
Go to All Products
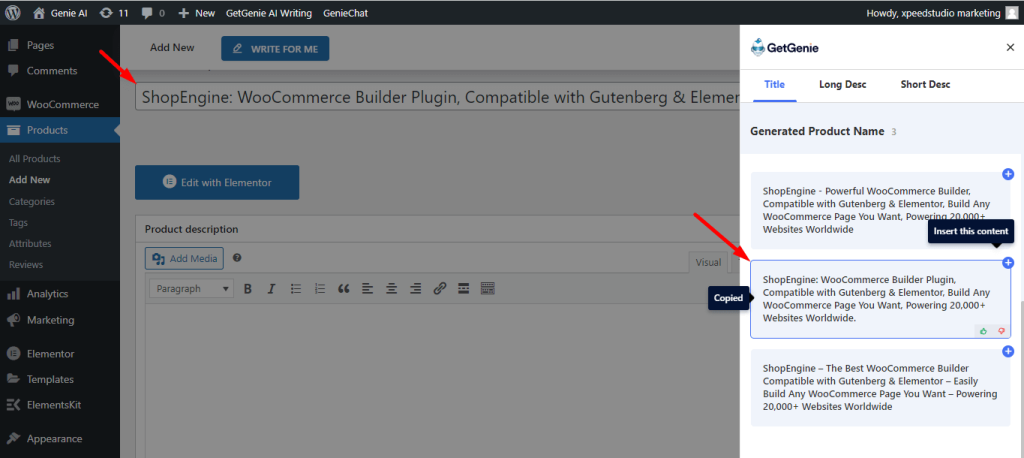pos(35,159)
